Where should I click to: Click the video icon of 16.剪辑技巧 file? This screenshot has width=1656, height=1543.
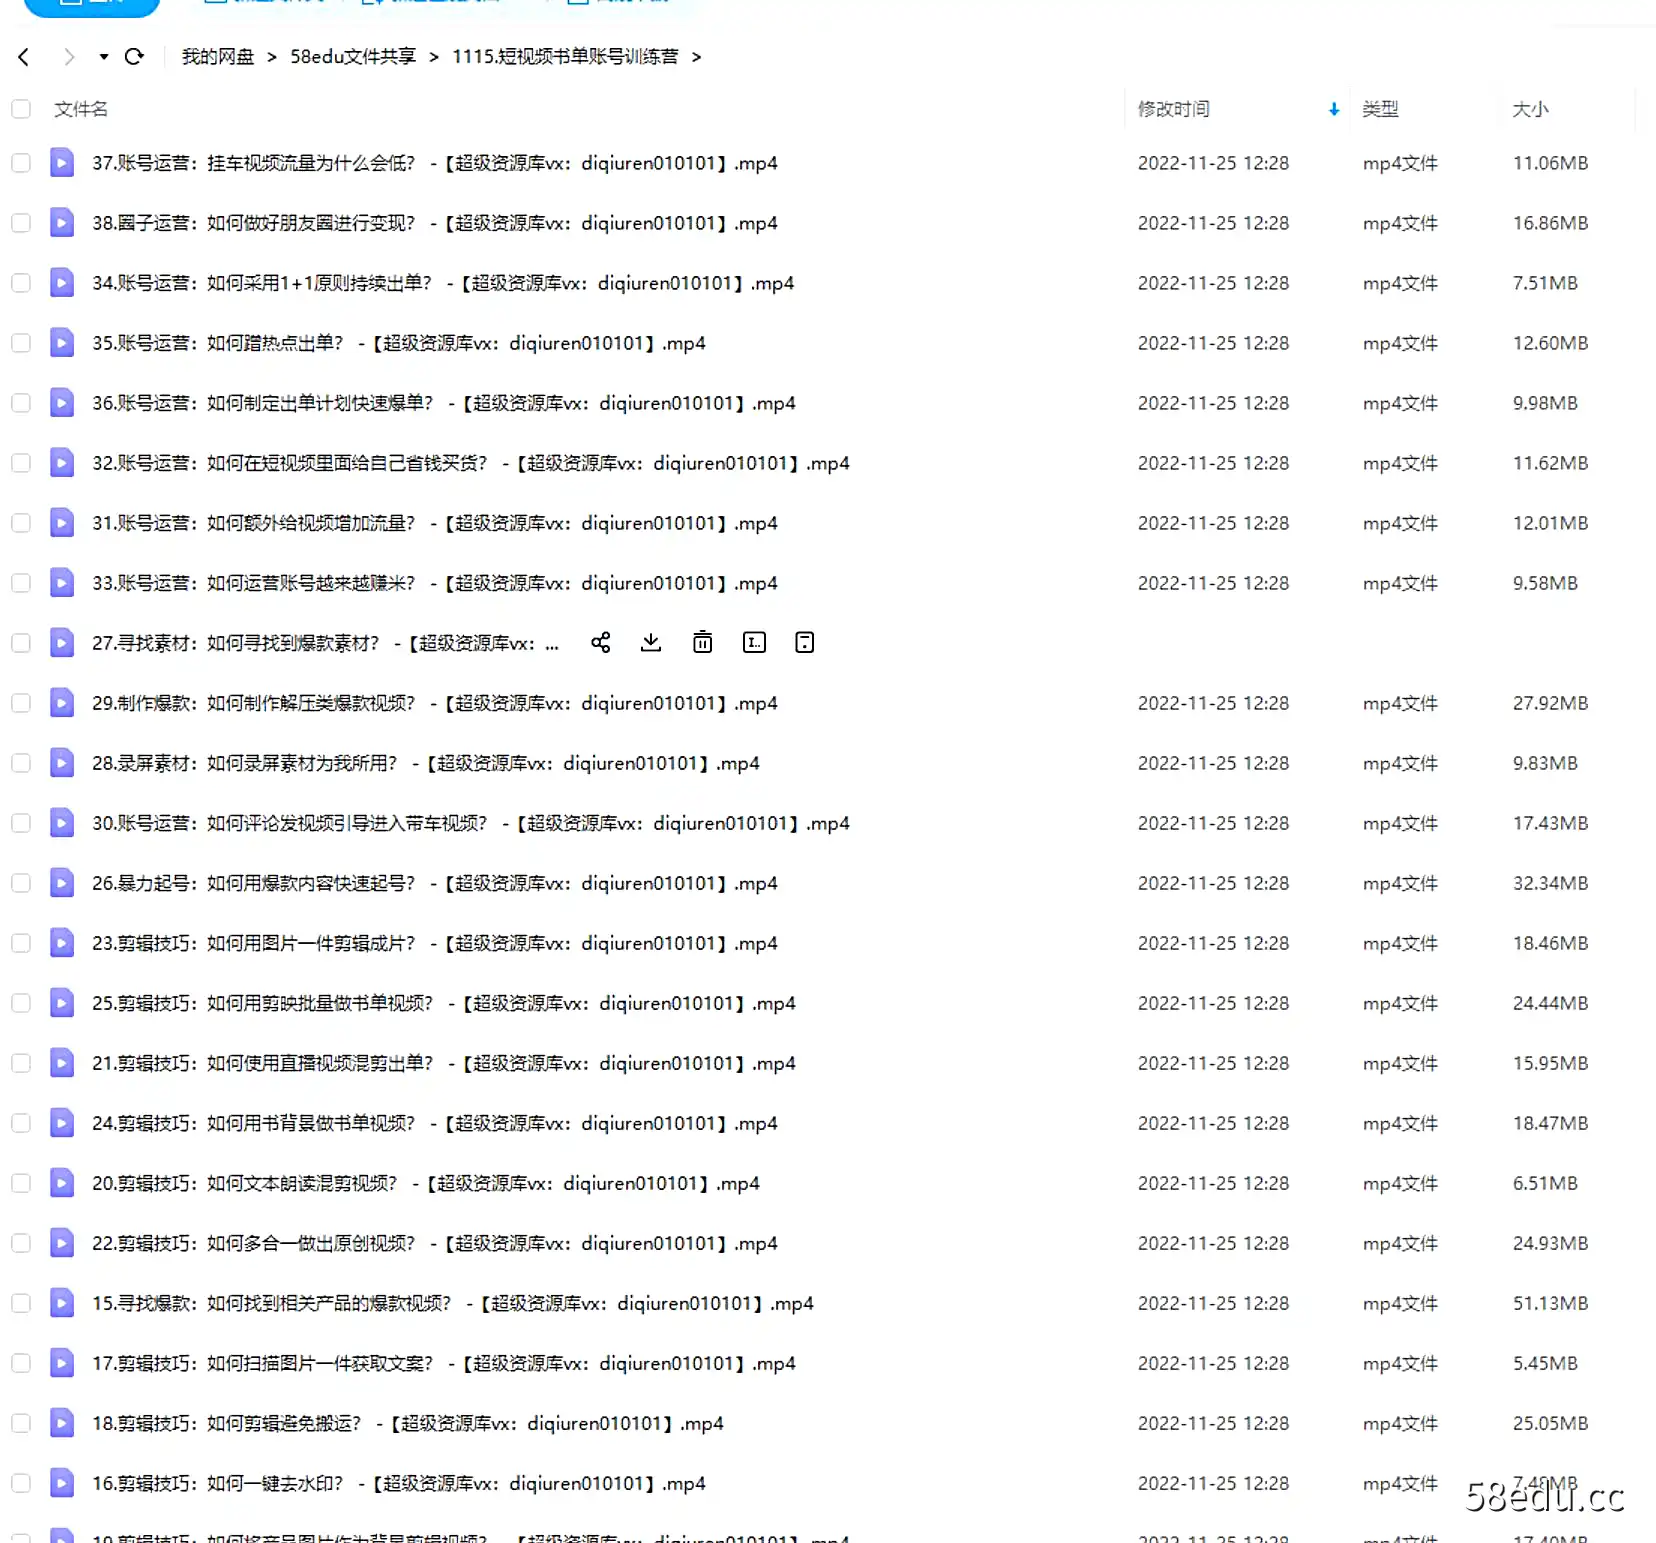[x=62, y=1483]
